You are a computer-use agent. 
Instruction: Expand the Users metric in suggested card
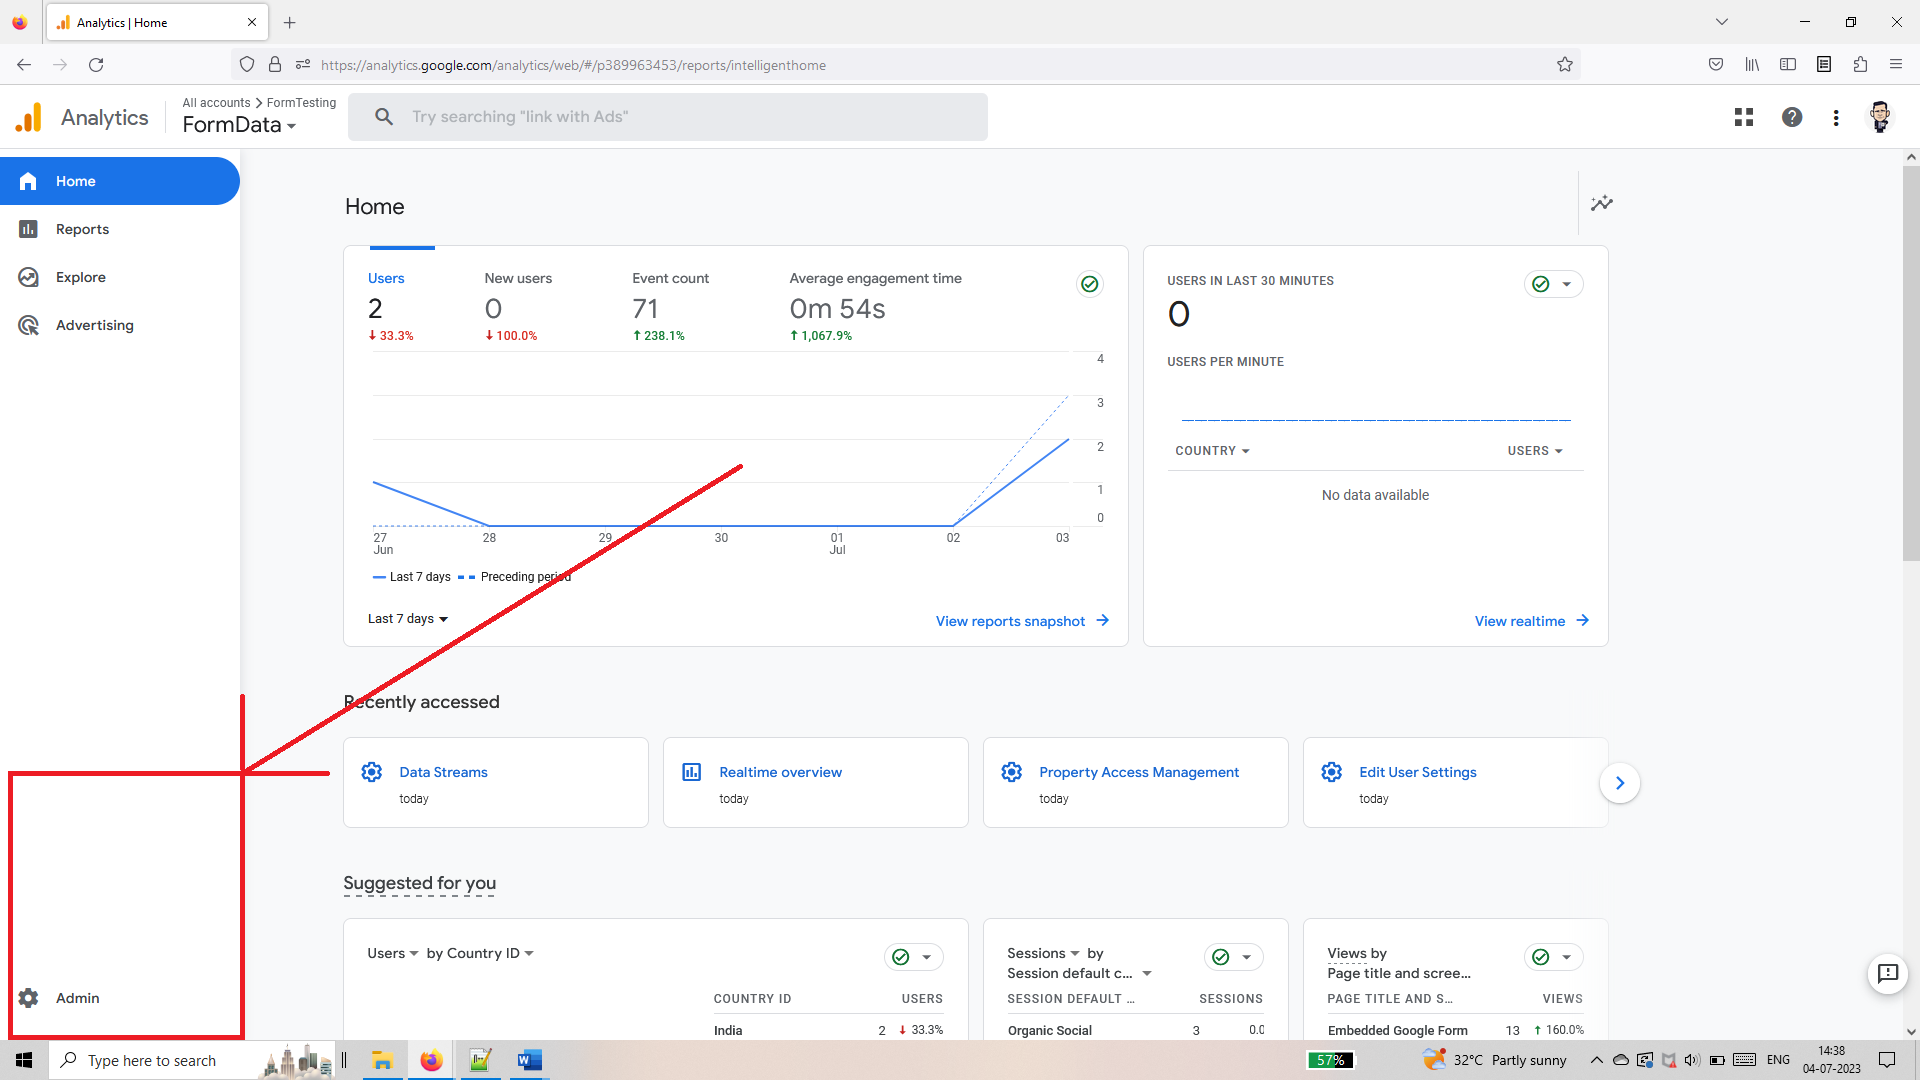tap(393, 954)
